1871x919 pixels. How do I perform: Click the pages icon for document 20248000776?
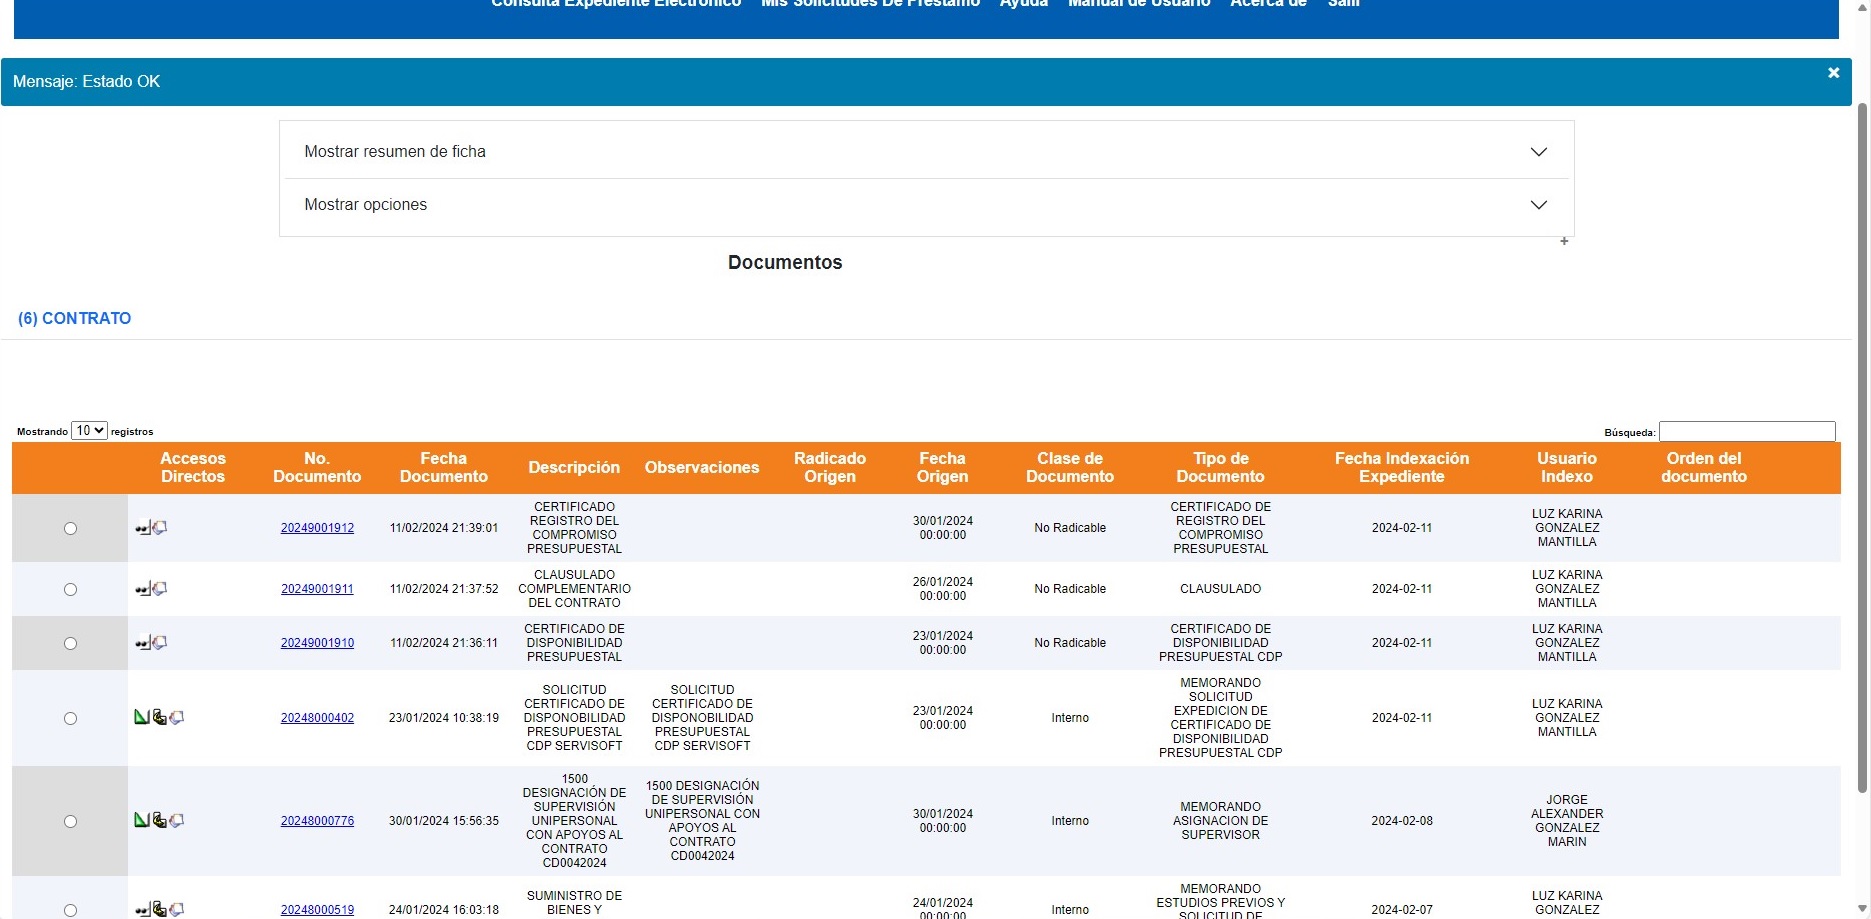[x=177, y=821]
